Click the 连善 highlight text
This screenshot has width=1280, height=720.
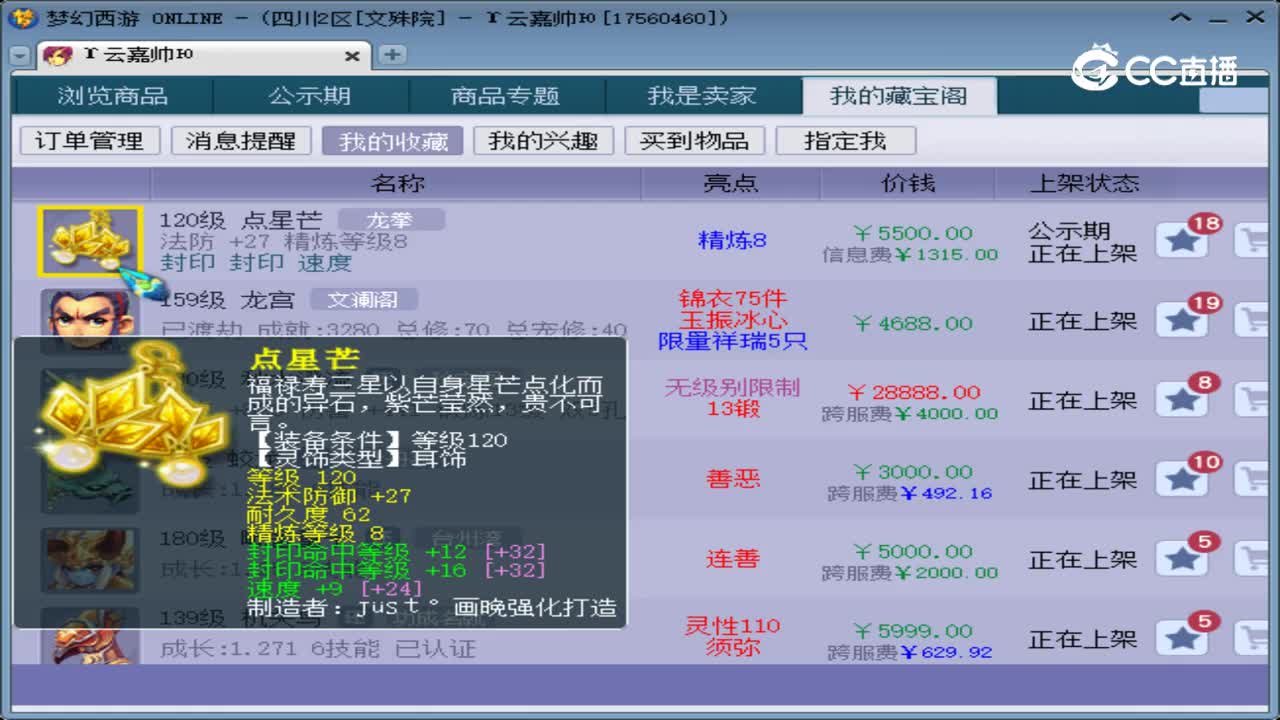[x=733, y=559]
